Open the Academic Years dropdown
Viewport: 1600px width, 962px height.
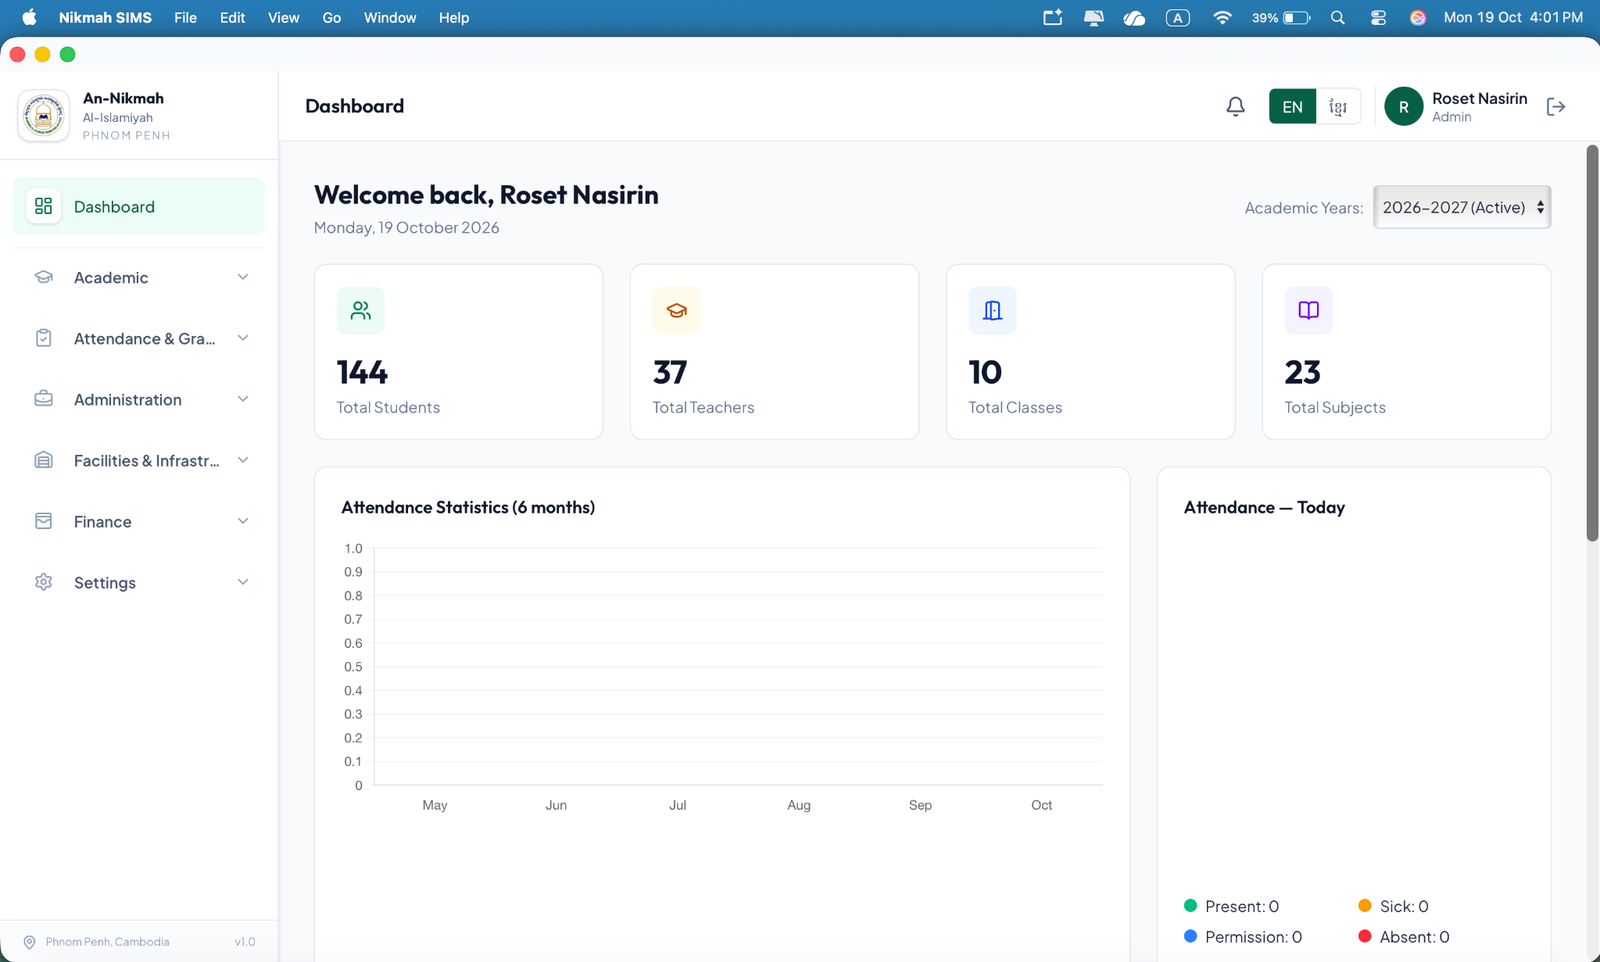point(1462,207)
